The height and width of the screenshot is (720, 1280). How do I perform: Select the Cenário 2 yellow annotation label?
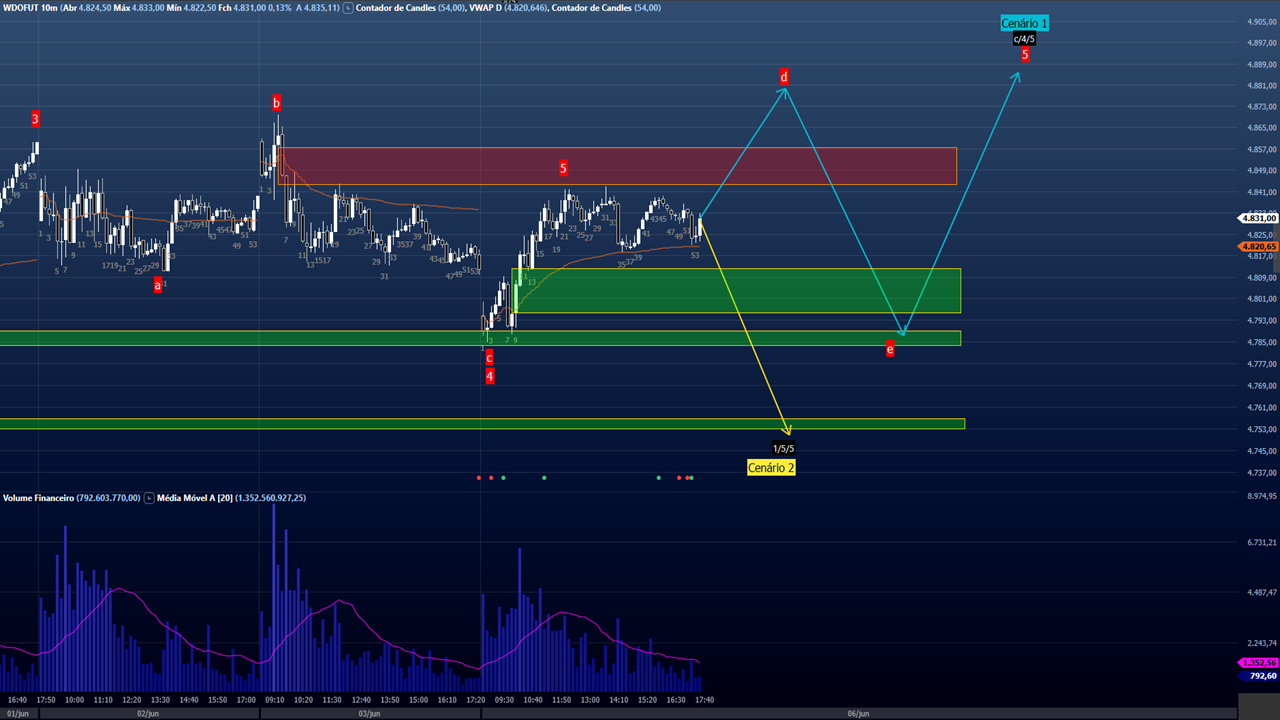[x=771, y=467]
